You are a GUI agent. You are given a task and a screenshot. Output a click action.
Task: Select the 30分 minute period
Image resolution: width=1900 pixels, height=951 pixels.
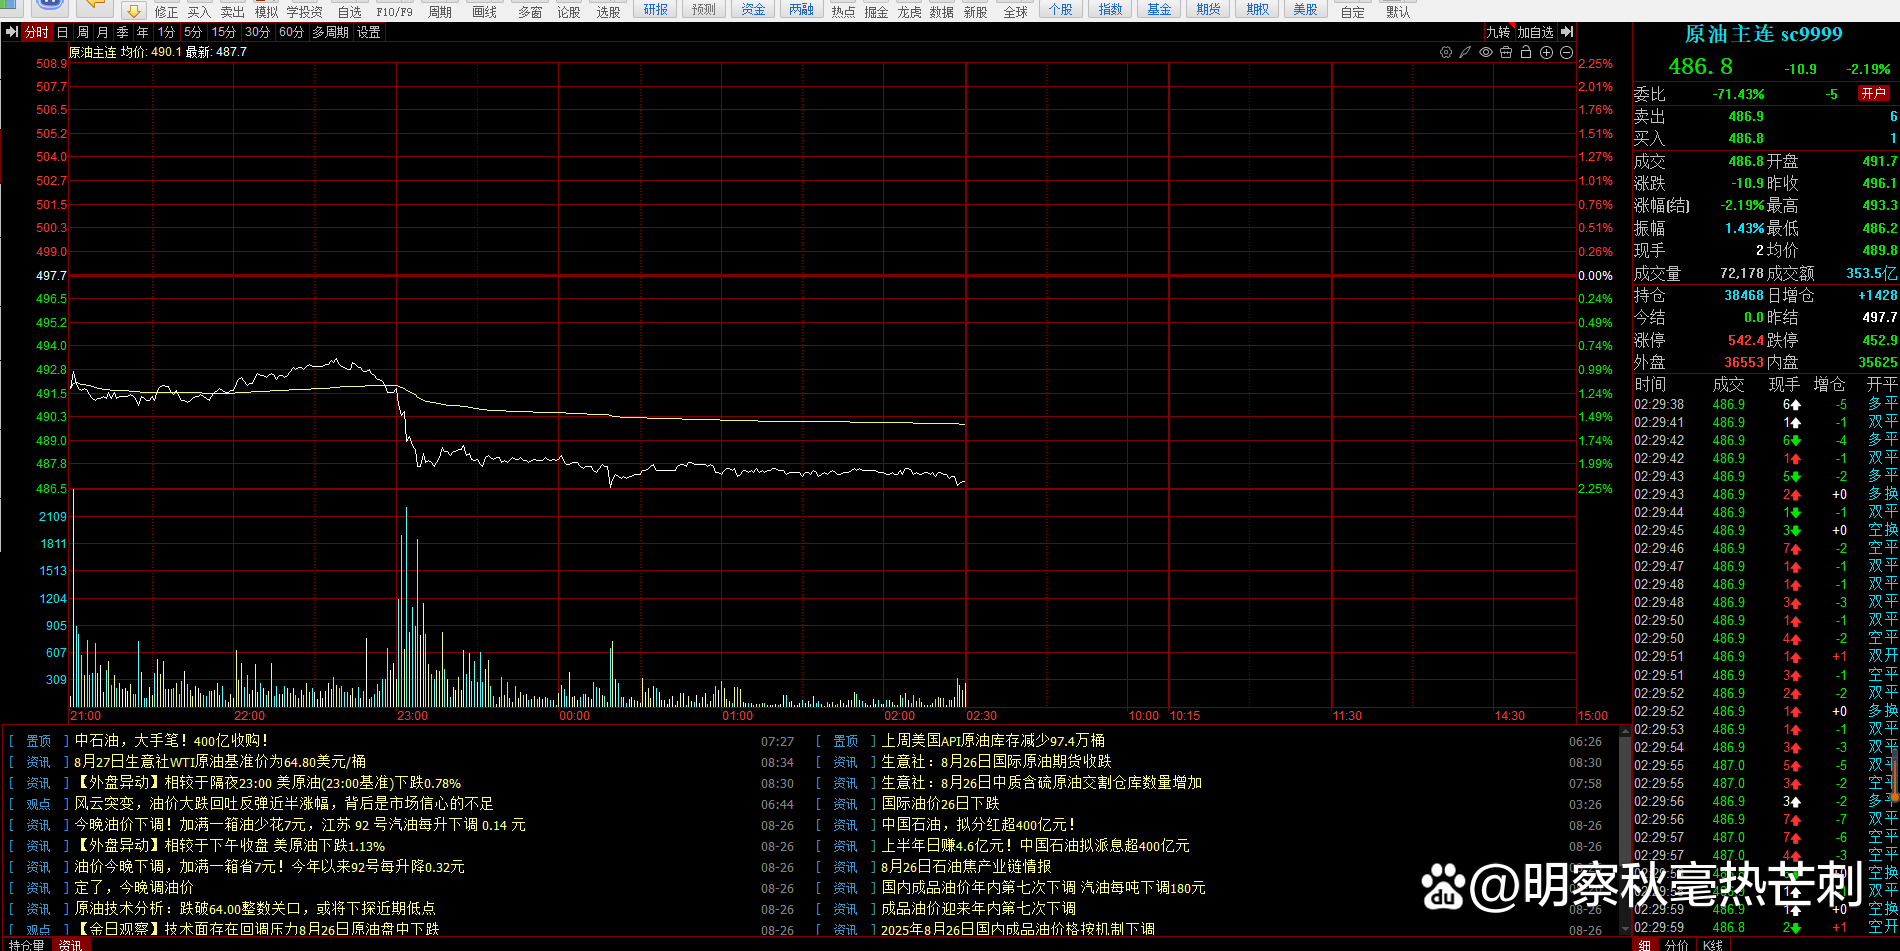(x=258, y=32)
